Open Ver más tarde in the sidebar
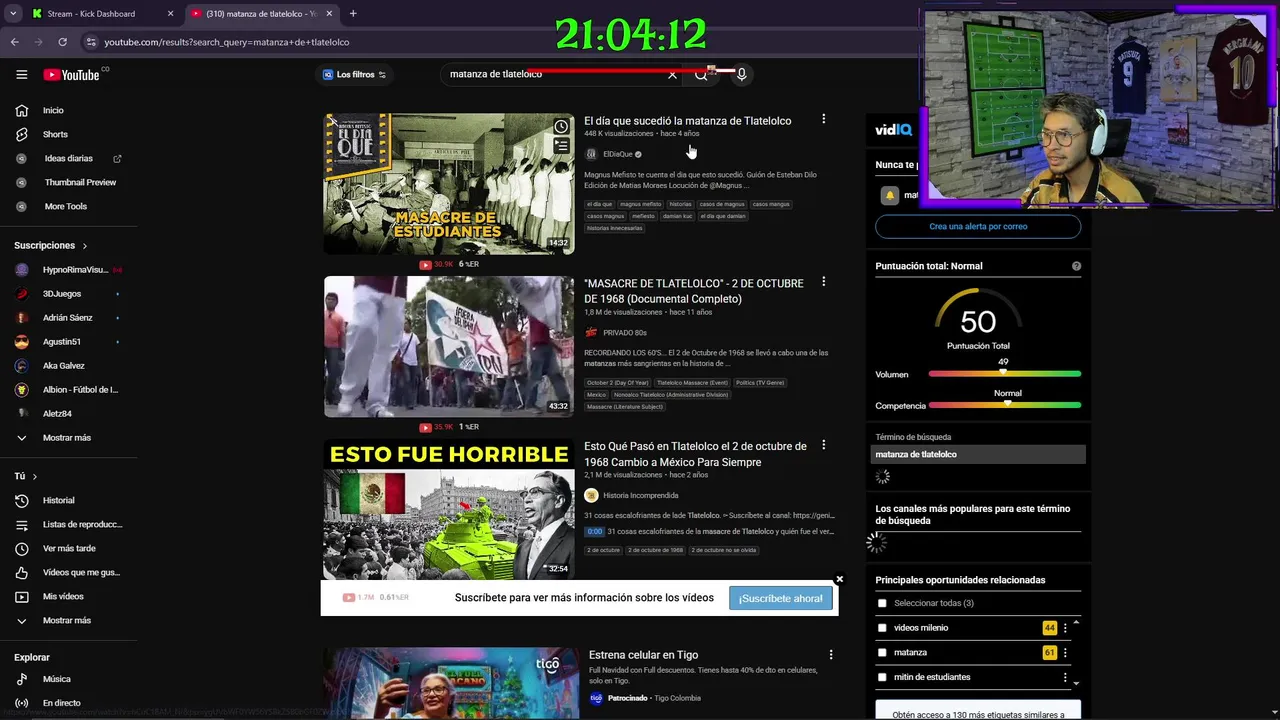 point(69,548)
